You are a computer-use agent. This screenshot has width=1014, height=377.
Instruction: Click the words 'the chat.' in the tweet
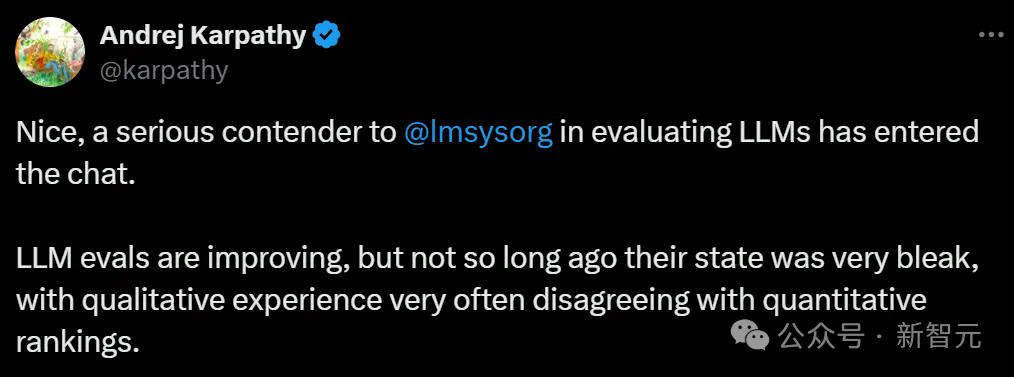click(76, 173)
